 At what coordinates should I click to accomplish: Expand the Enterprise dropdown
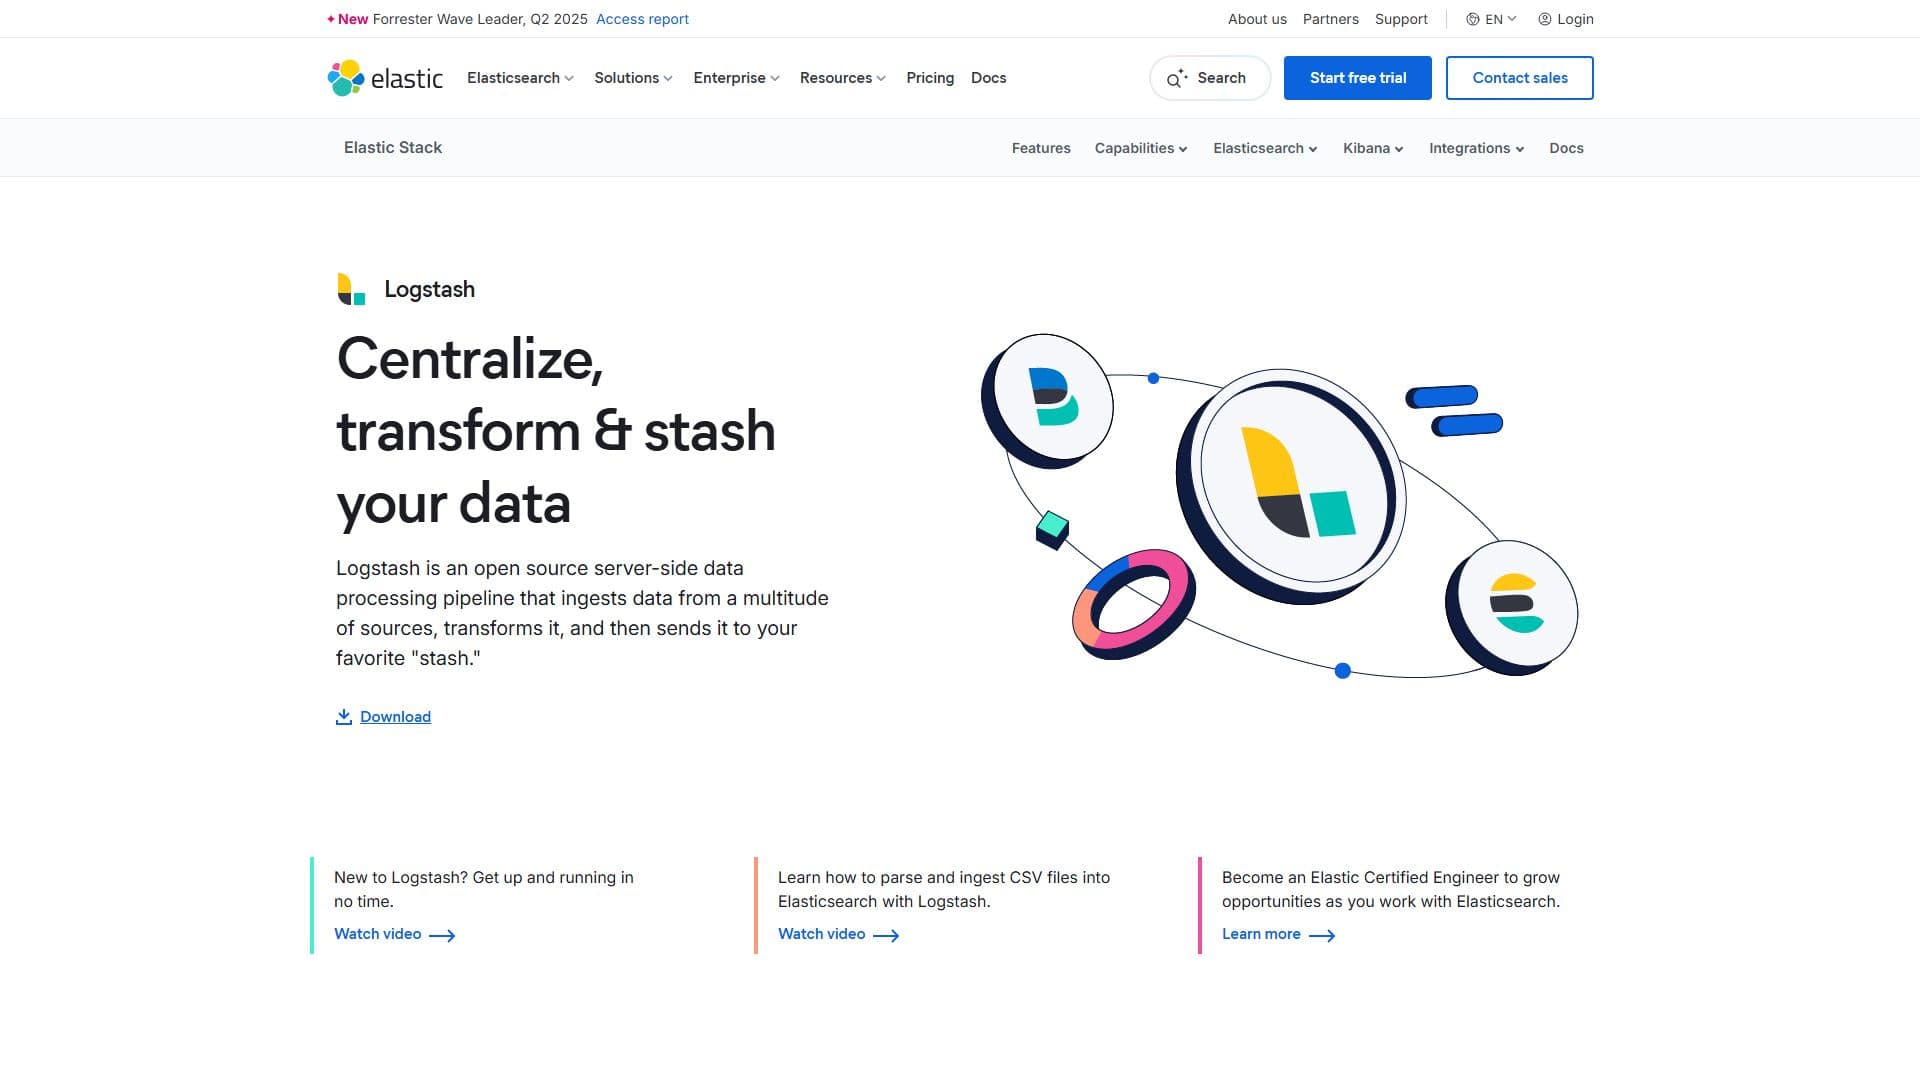[x=736, y=78]
